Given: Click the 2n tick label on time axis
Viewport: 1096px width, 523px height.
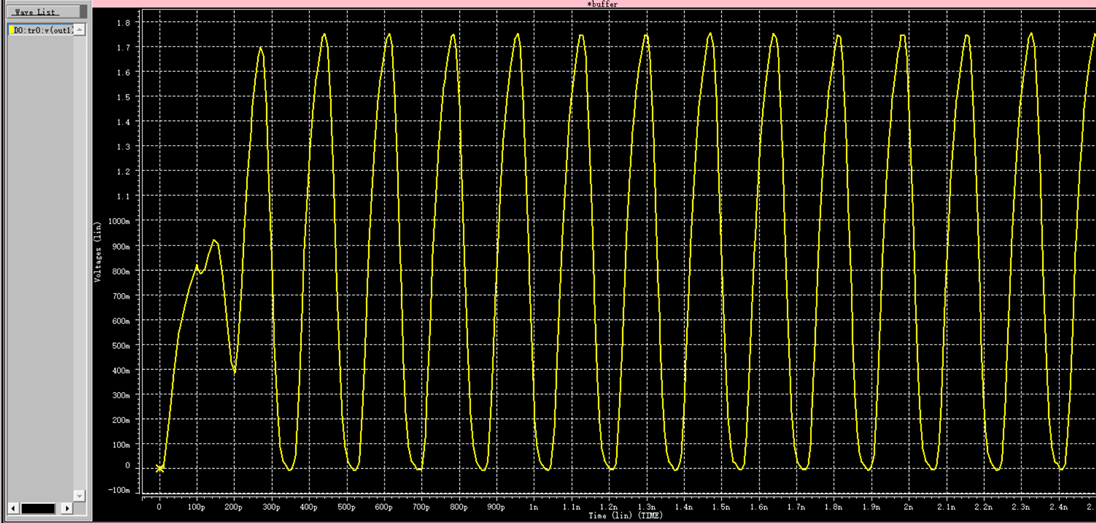Looking at the screenshot, I should point(909,506).
